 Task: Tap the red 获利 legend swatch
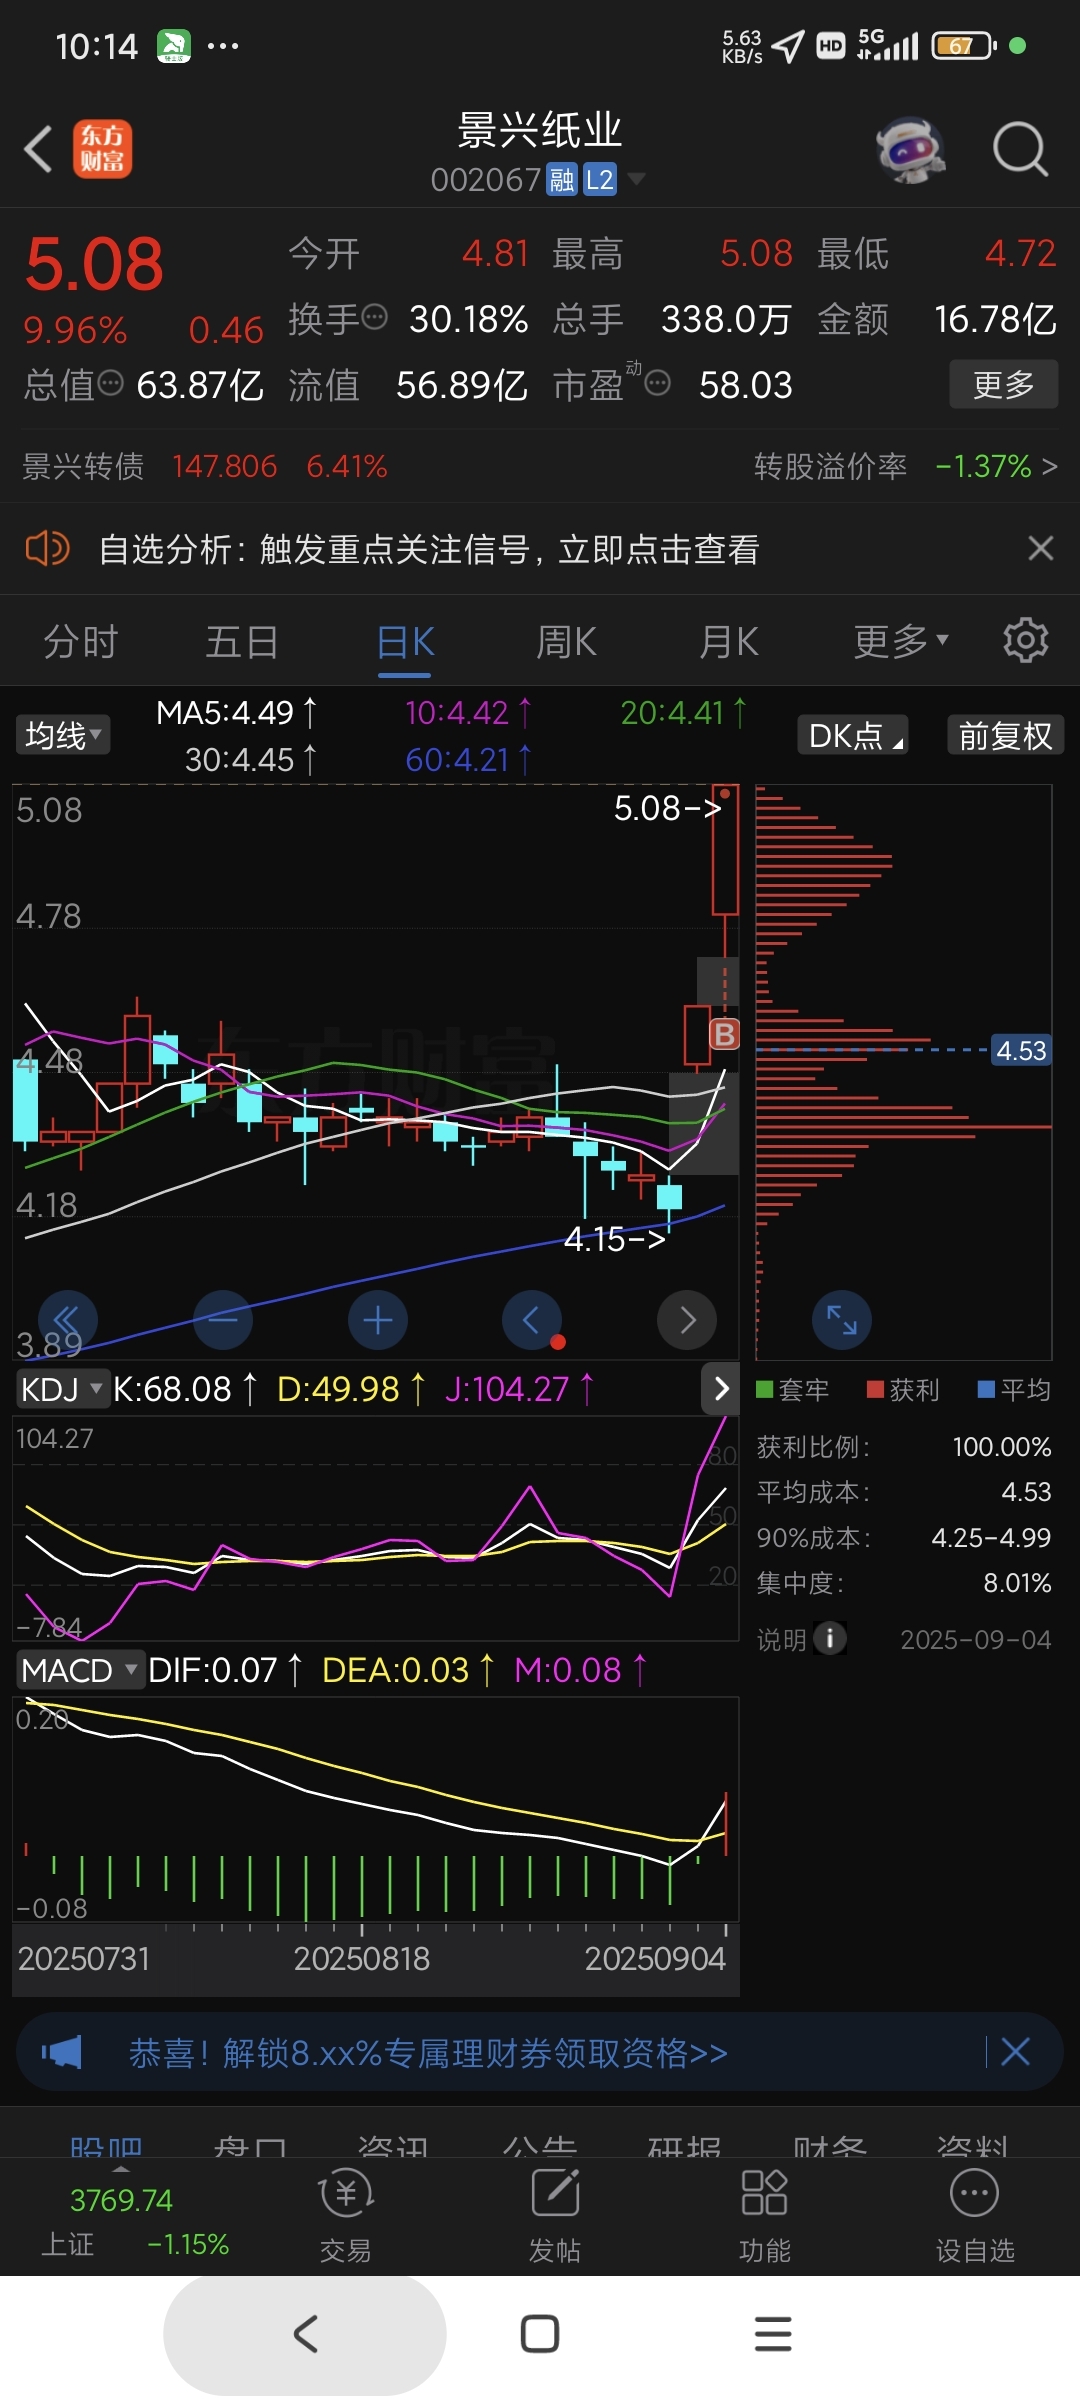[x=876, y=1389]
